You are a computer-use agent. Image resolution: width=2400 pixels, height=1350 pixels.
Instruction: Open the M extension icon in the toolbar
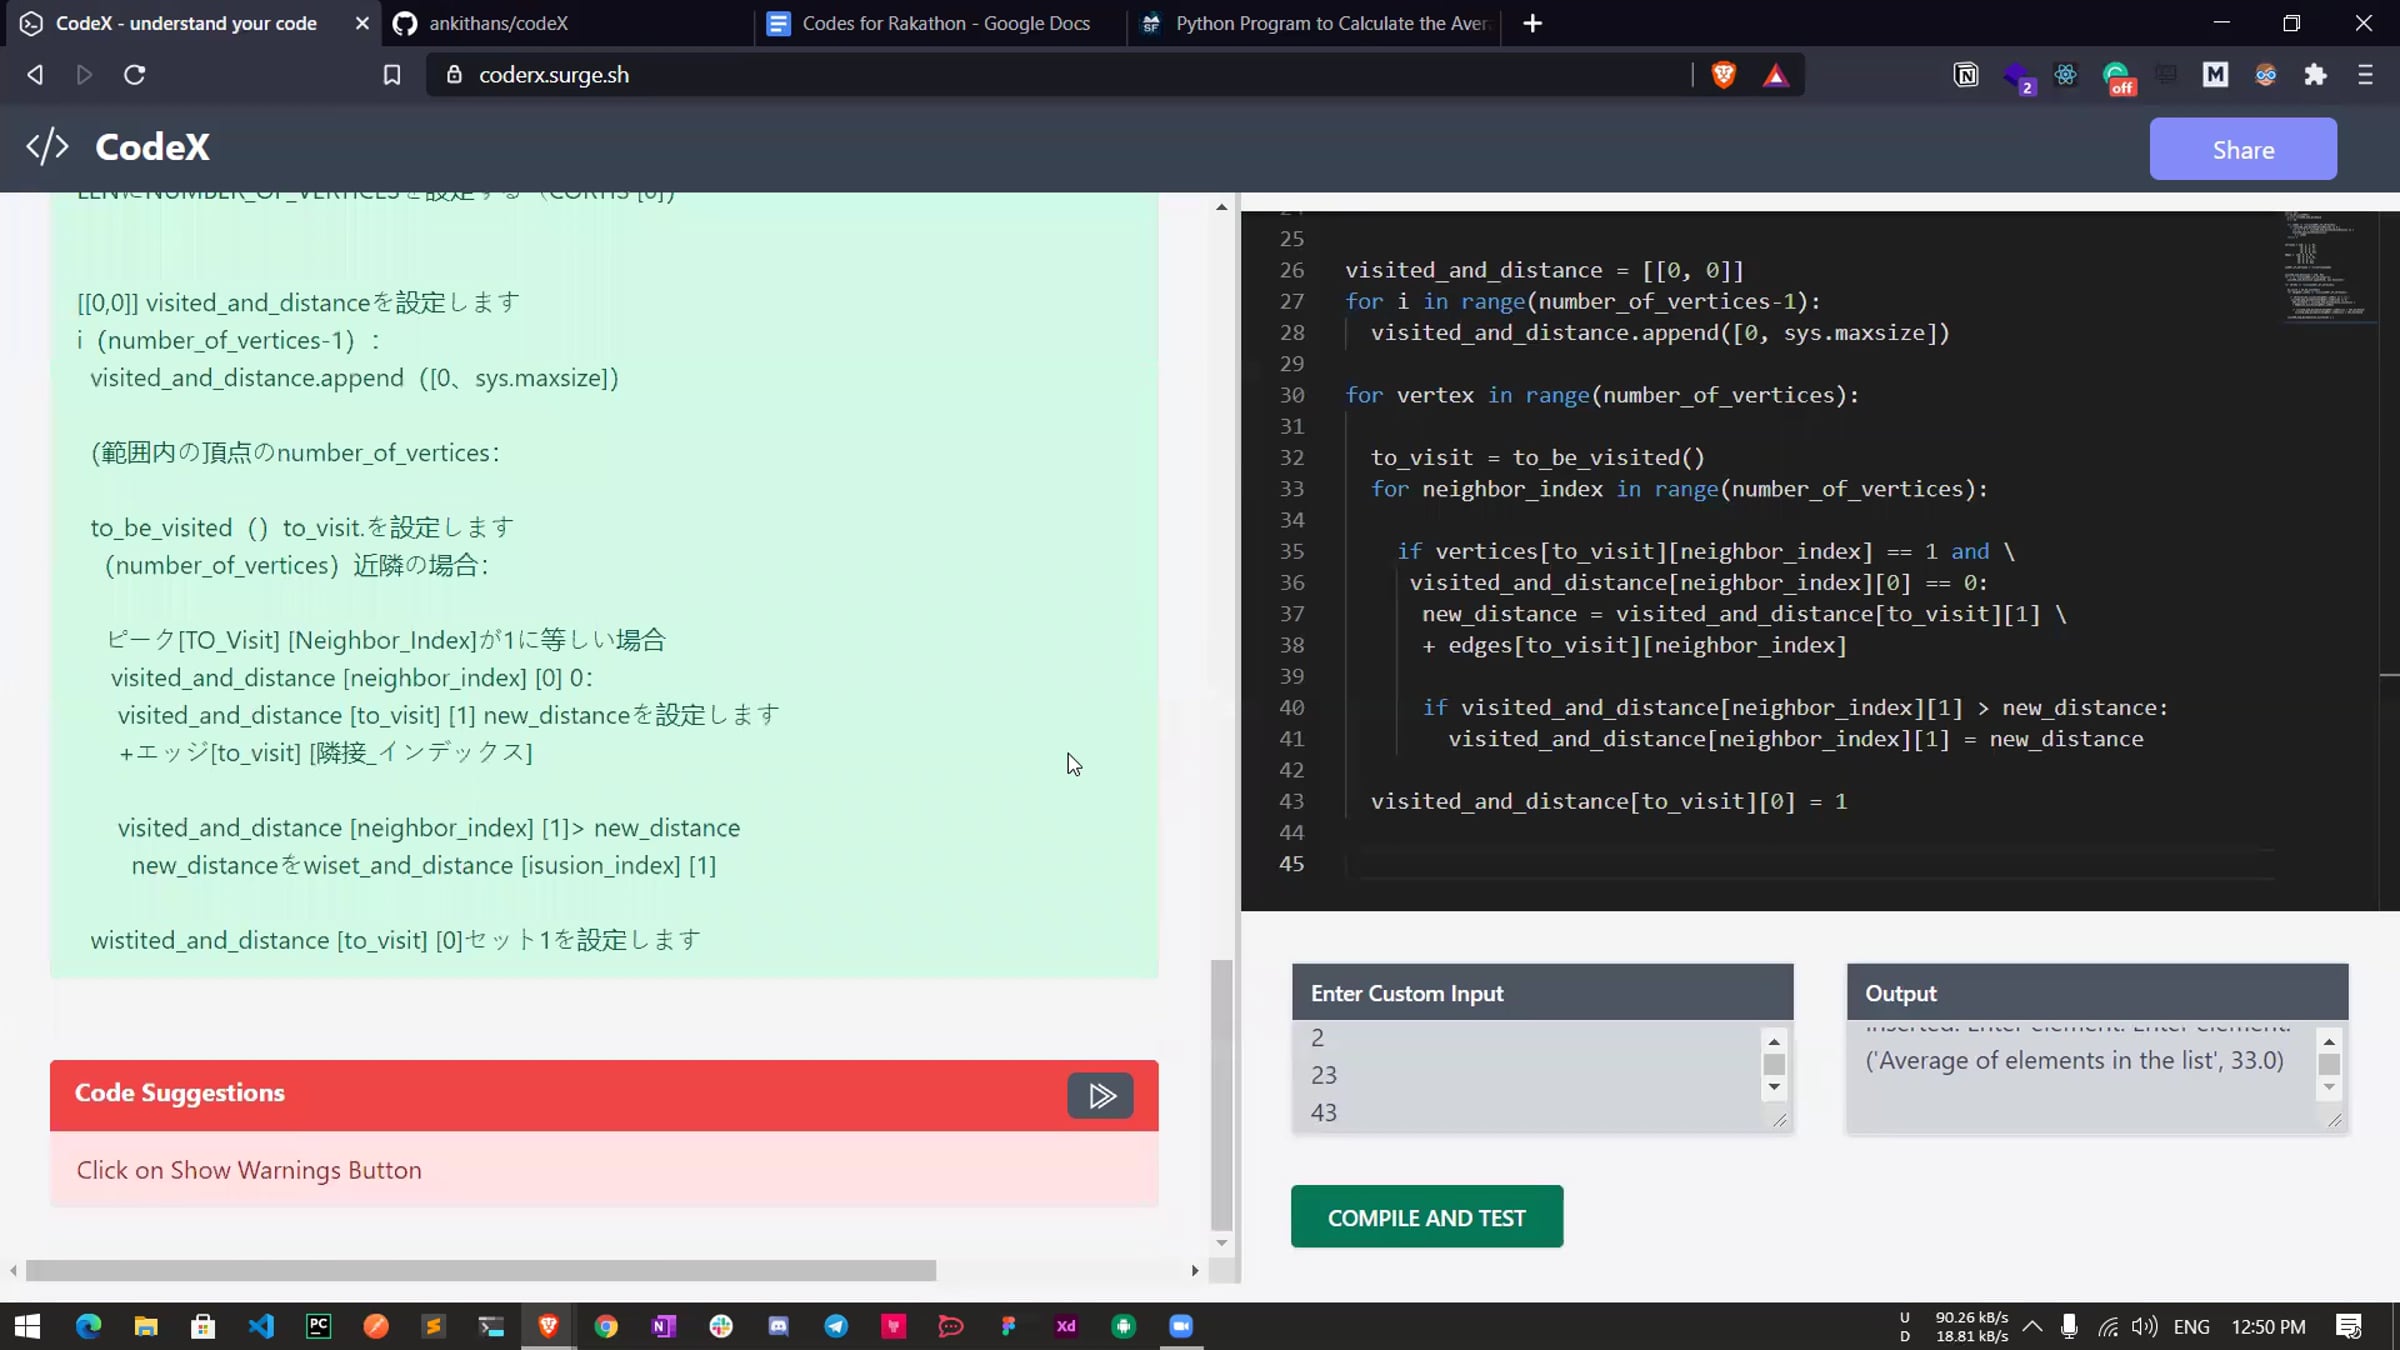(2215, 75)
